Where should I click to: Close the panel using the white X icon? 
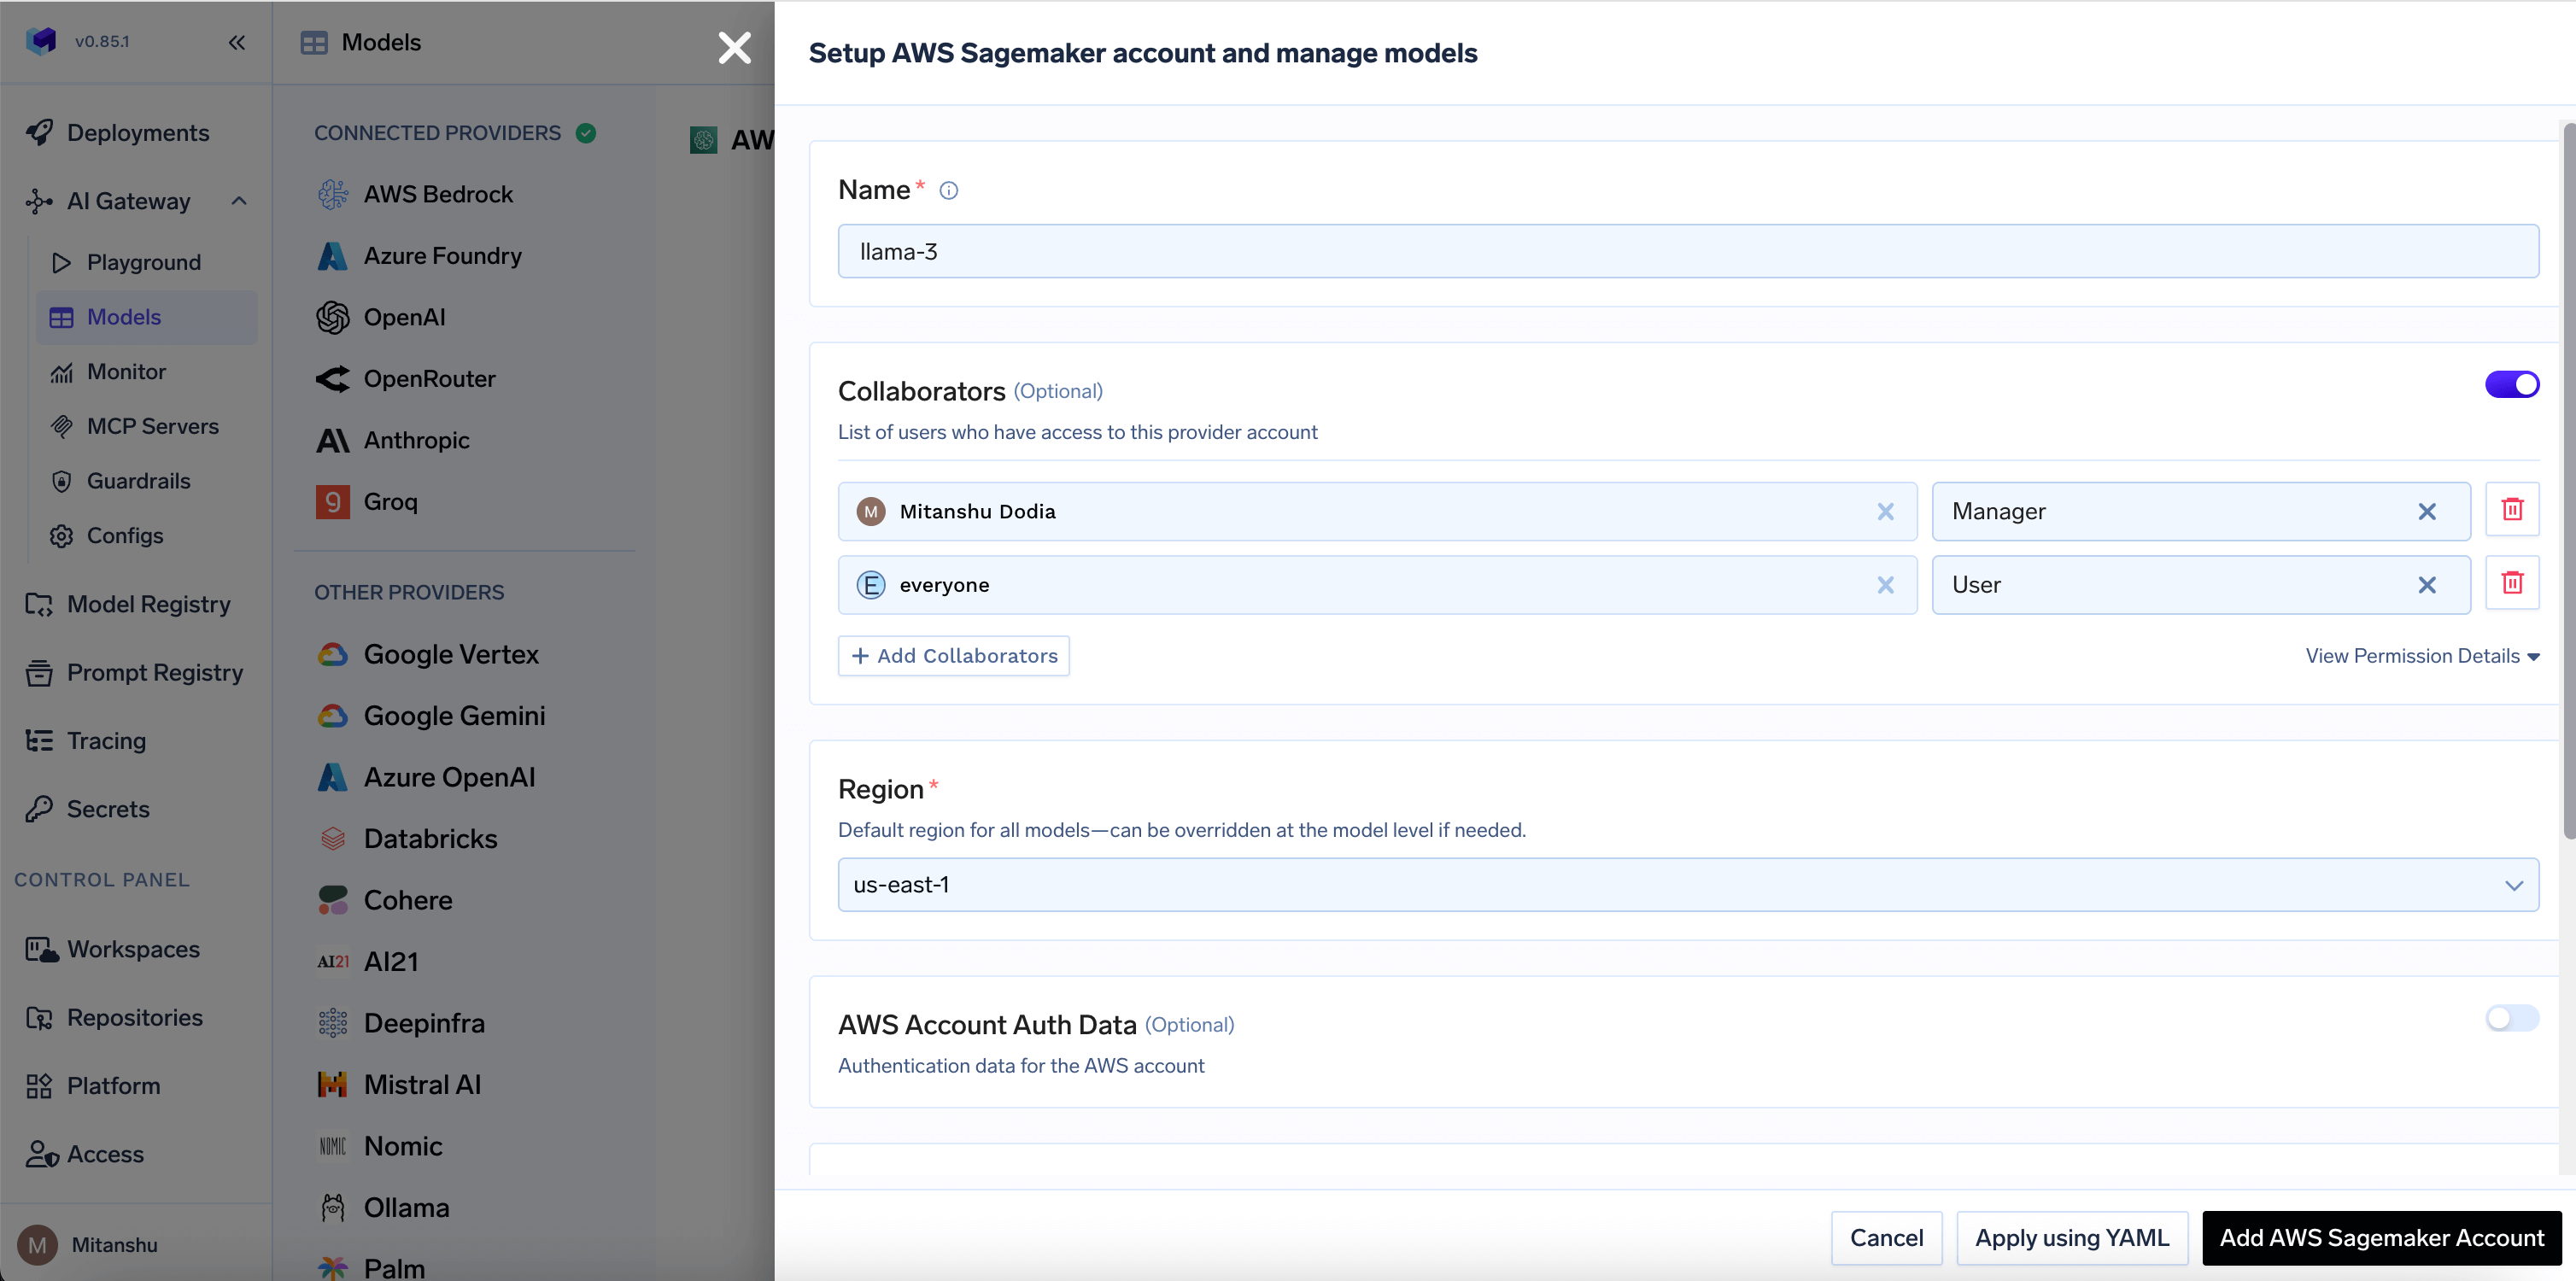point(734,47)
